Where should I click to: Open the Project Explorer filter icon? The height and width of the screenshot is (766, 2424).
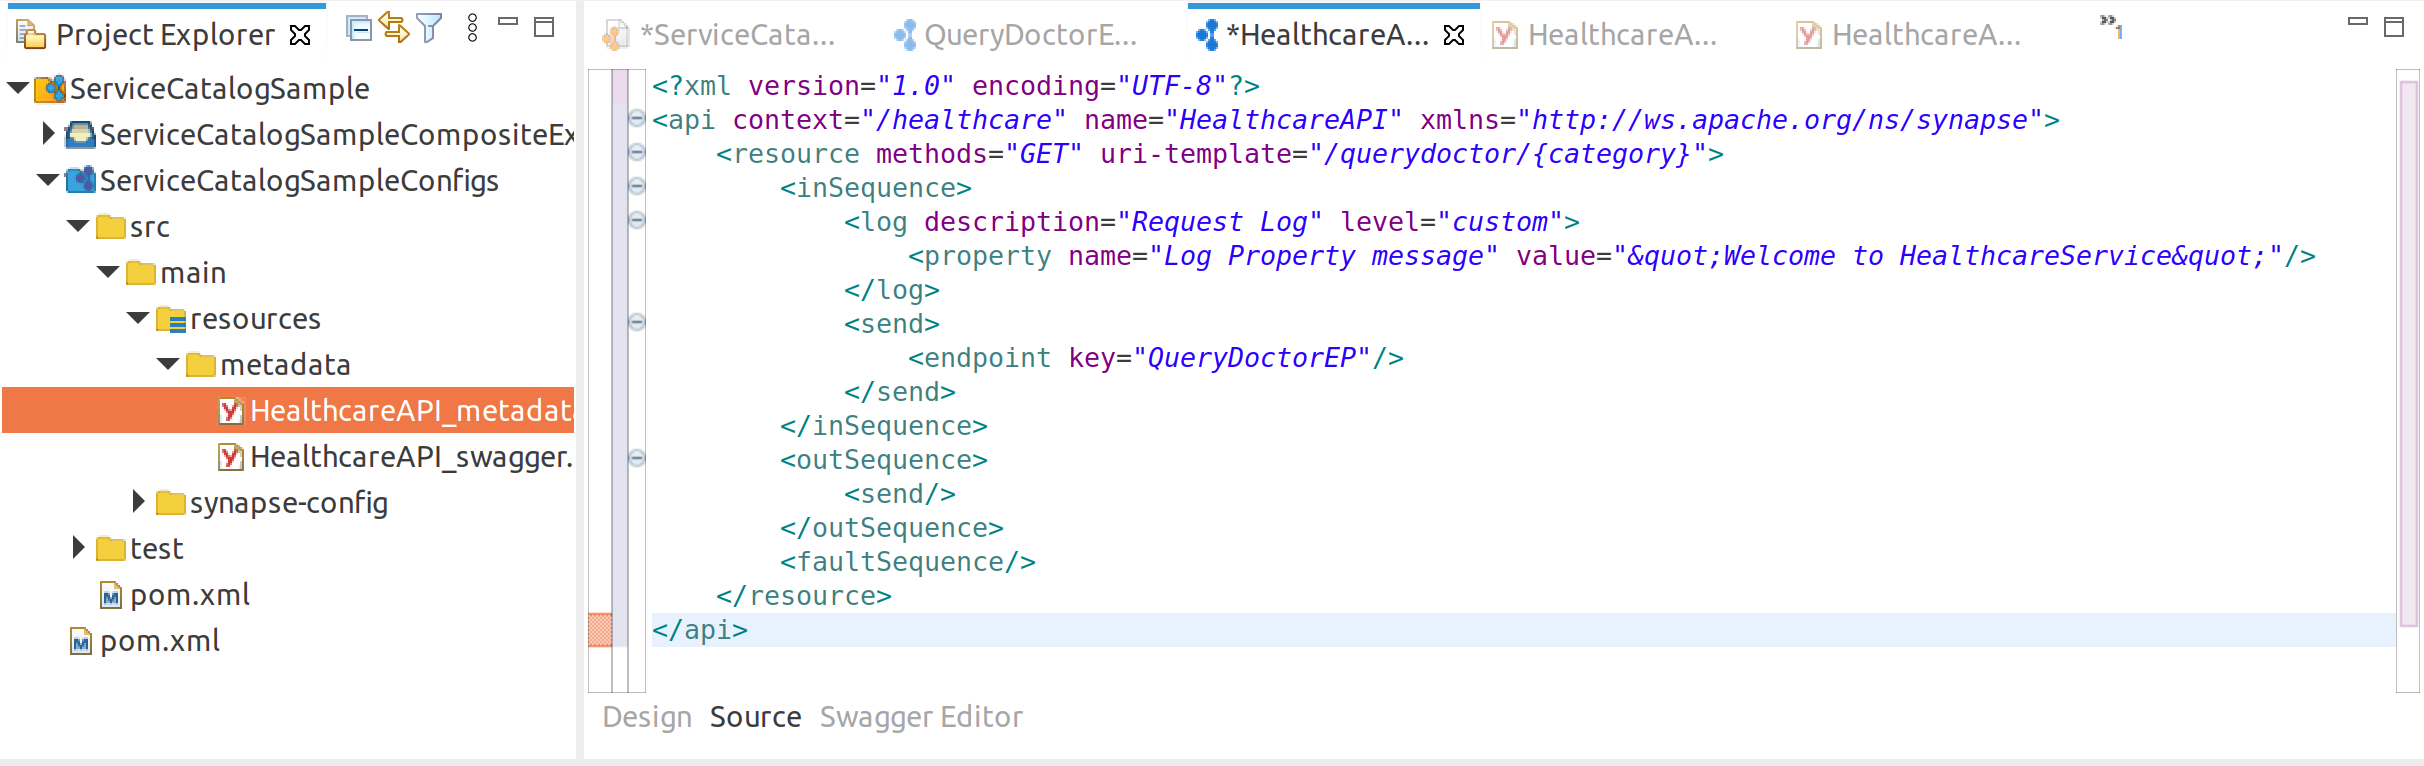click(429, 28)
